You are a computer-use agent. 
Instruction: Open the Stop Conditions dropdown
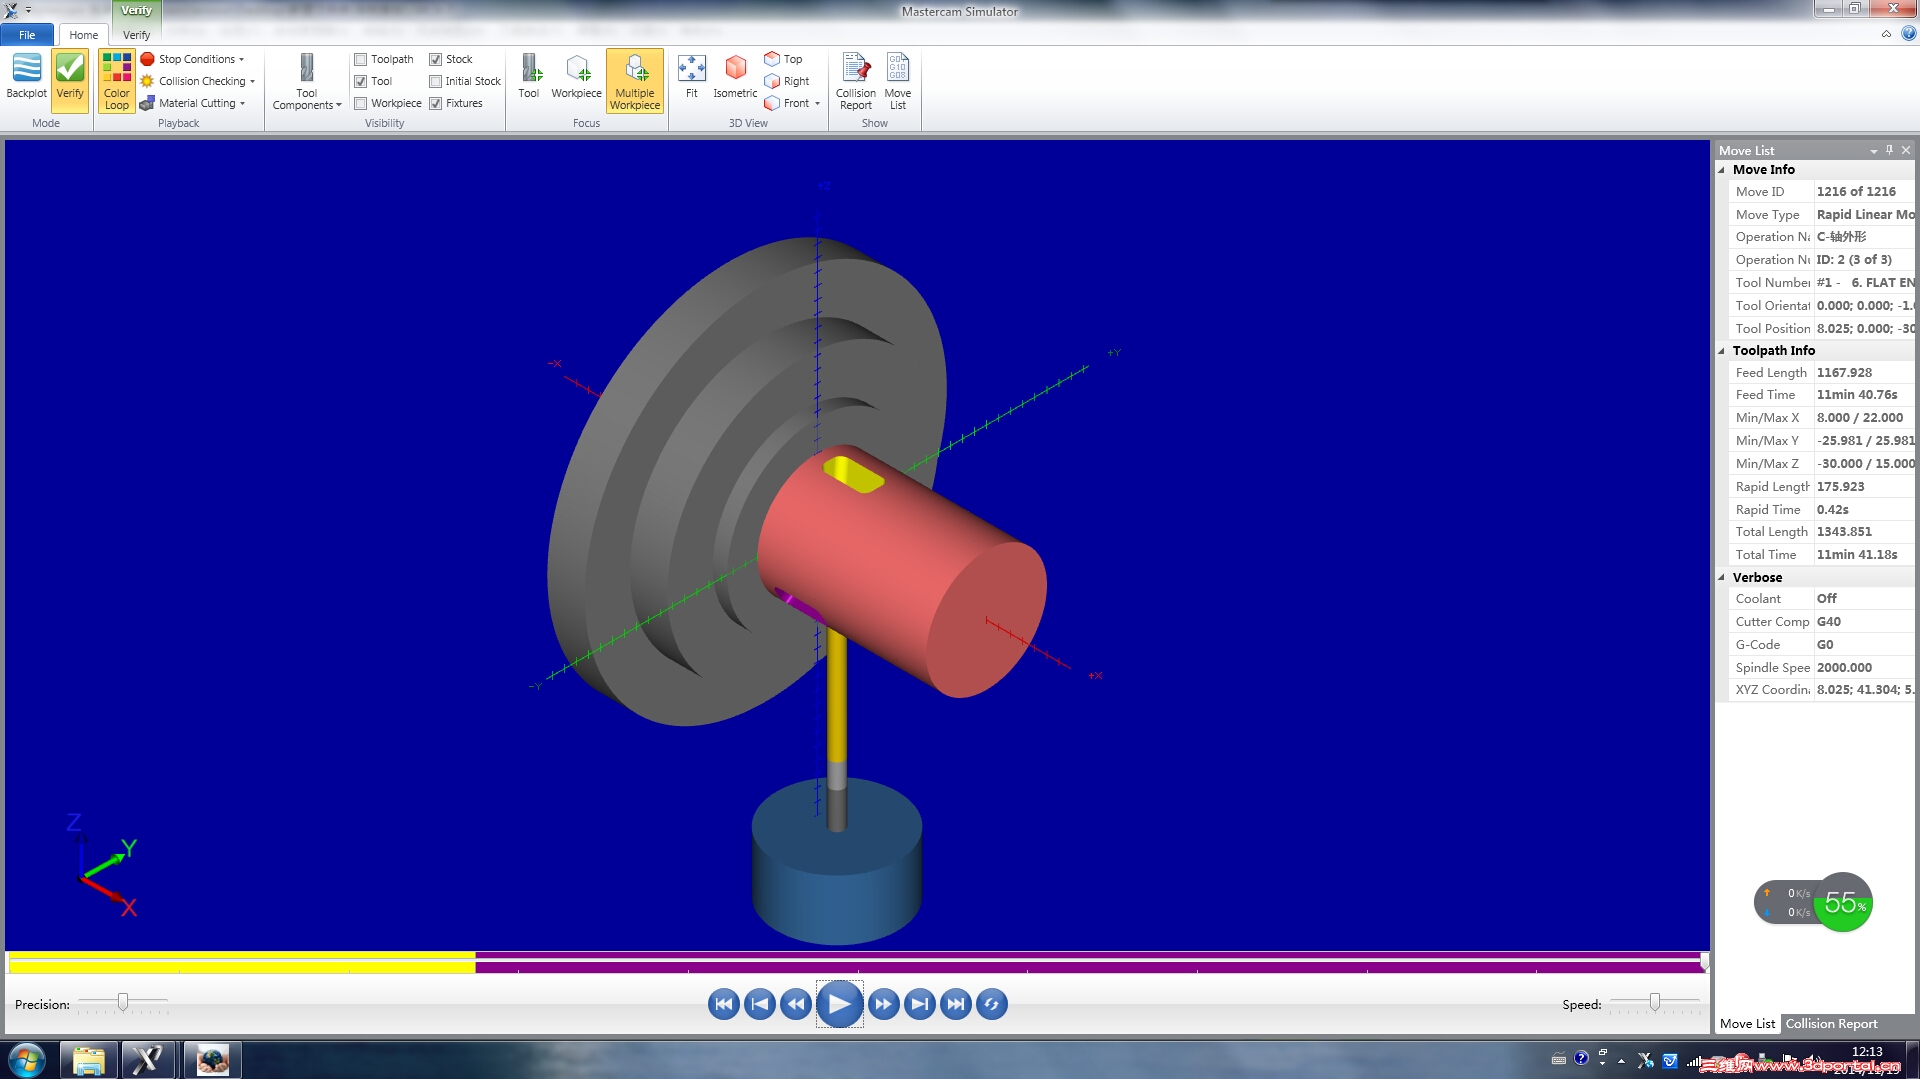tap(193, 59)
